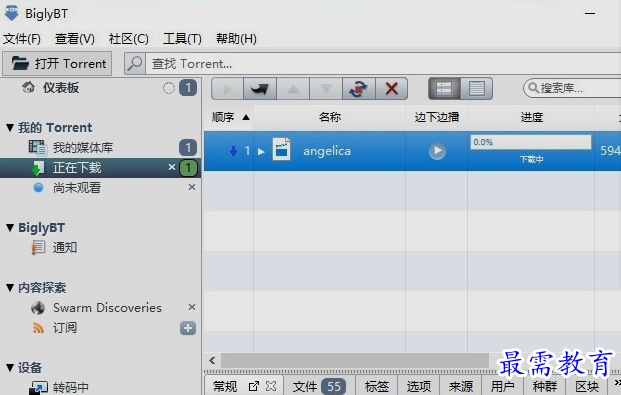Expand the angelica torrent row arrow
The image size is (621, 395).
click(x=261, y=151)
